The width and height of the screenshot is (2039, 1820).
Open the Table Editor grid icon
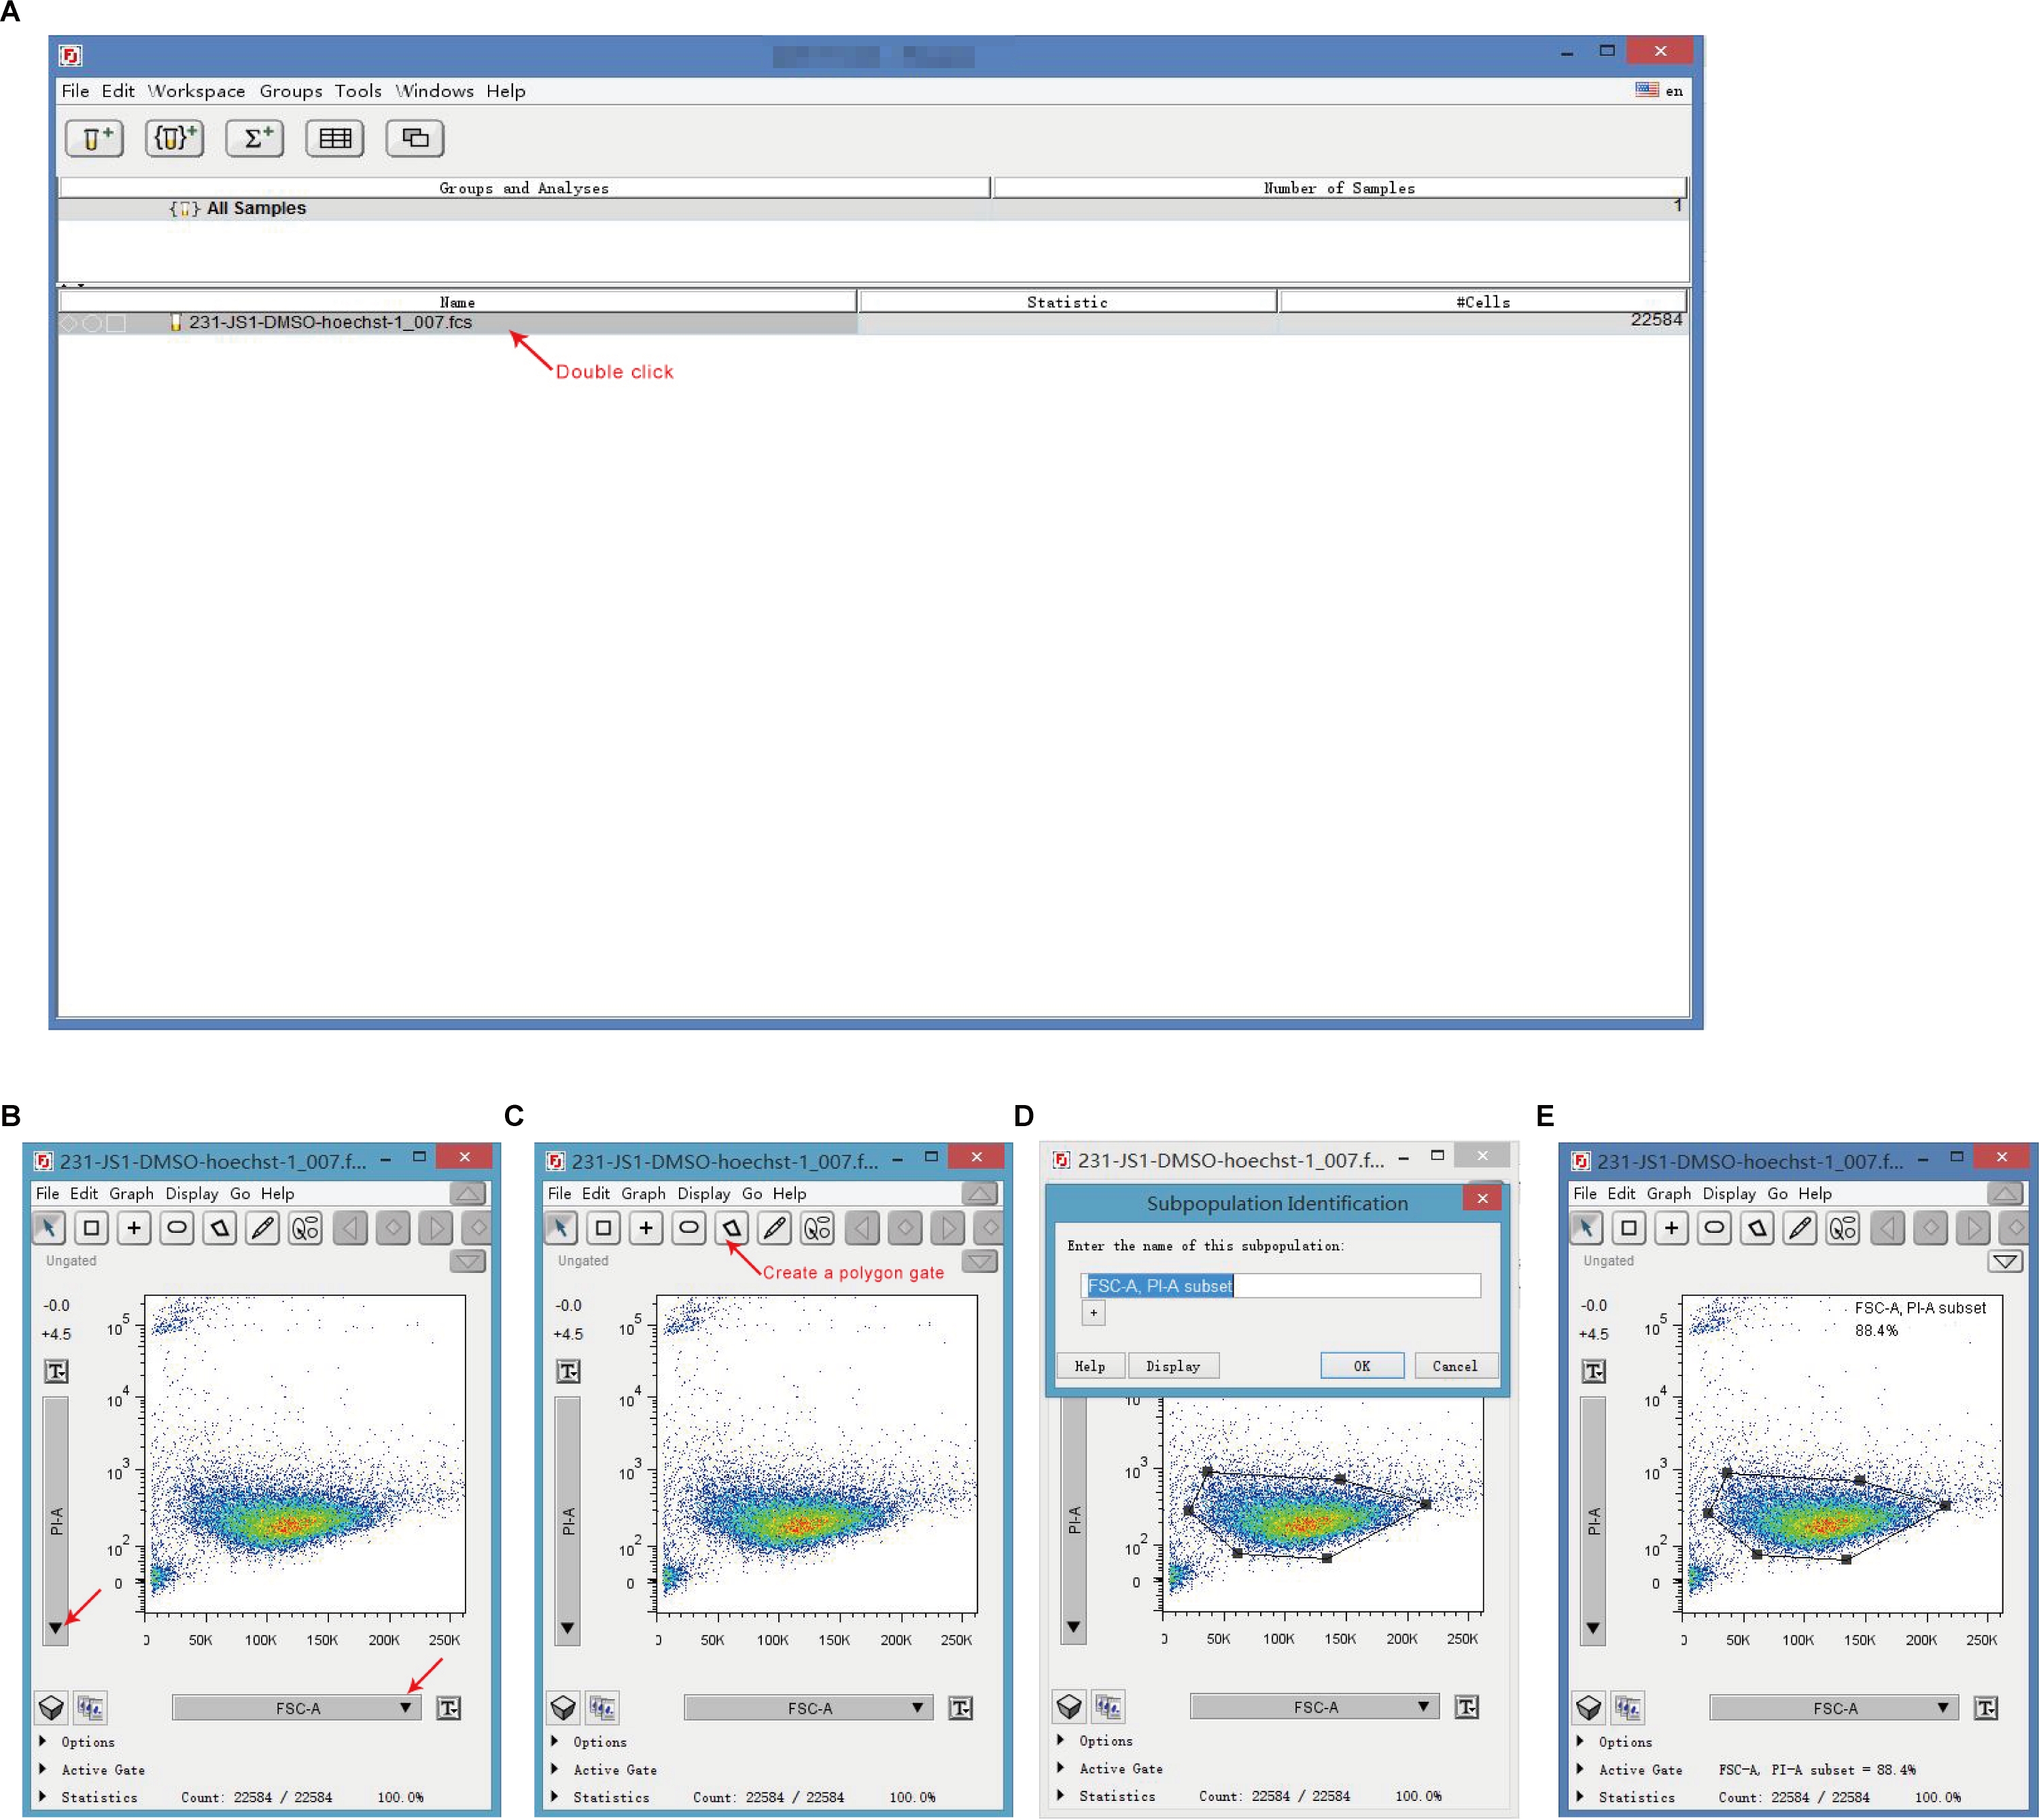coord(334,138)
